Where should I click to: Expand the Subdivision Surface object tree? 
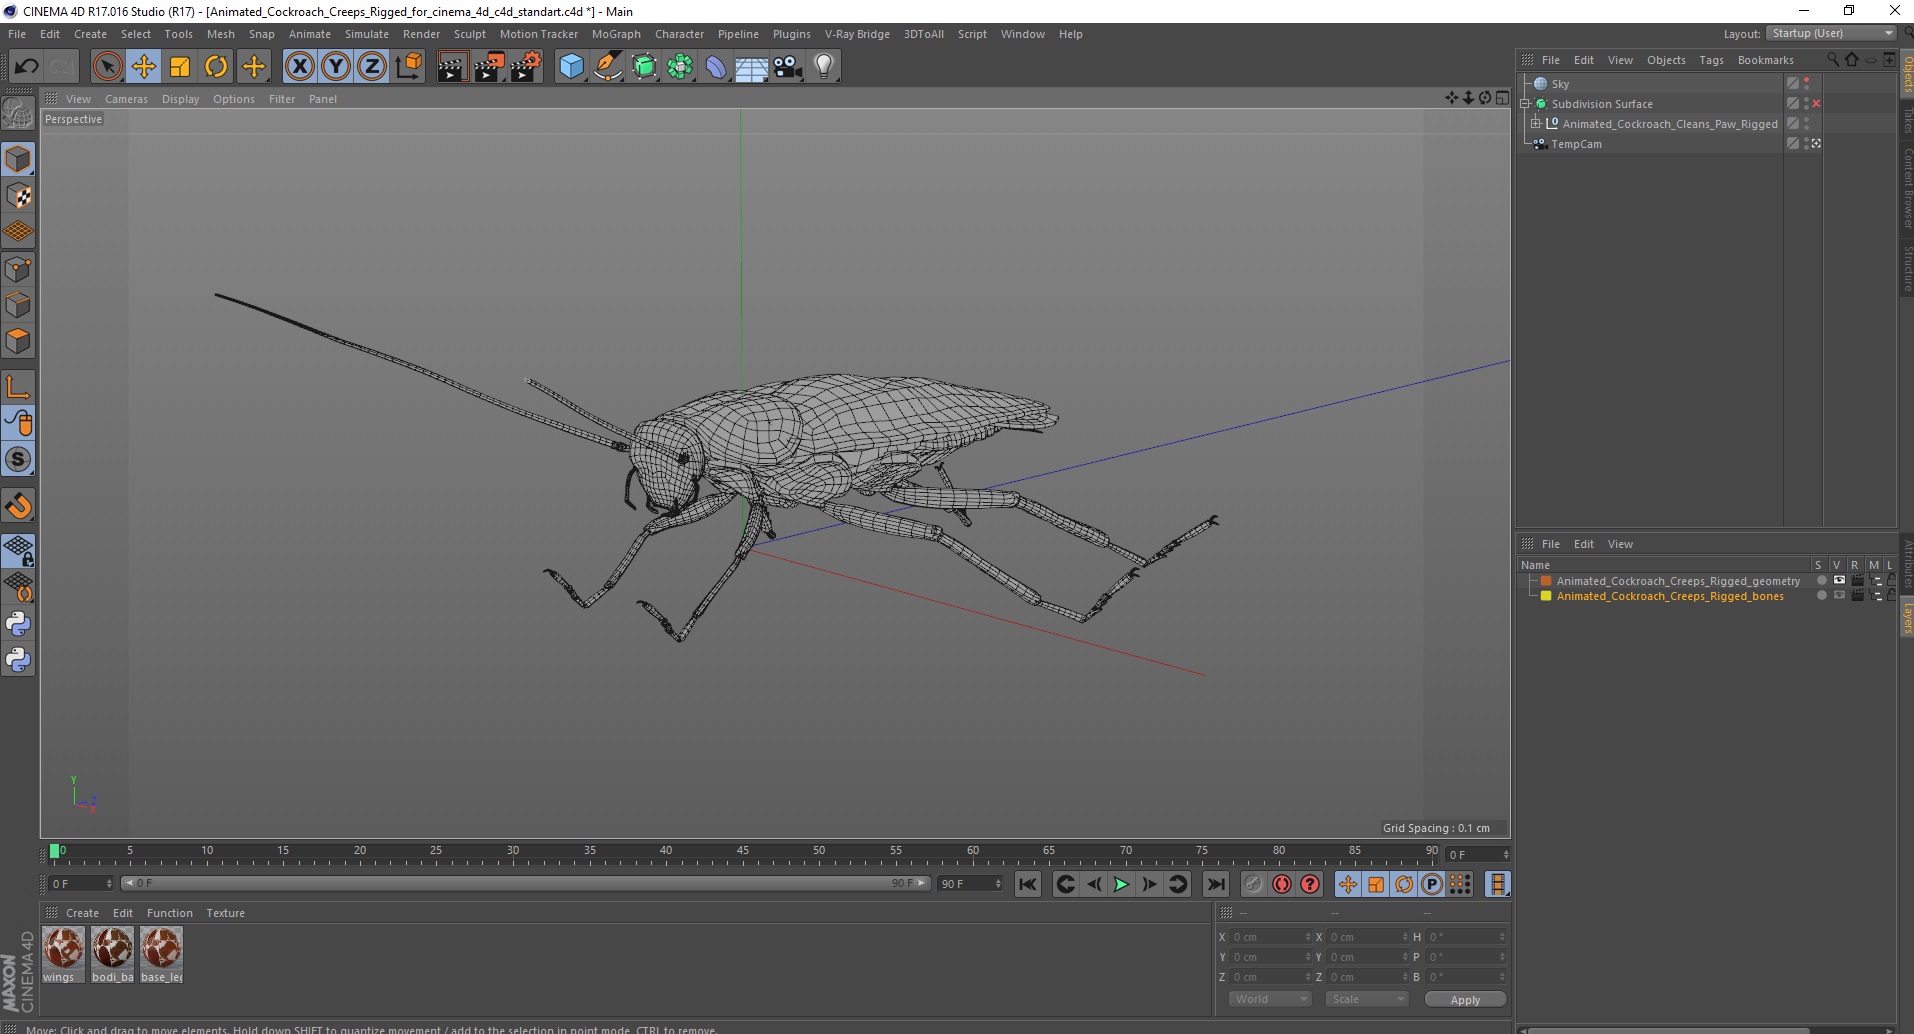1525,104
